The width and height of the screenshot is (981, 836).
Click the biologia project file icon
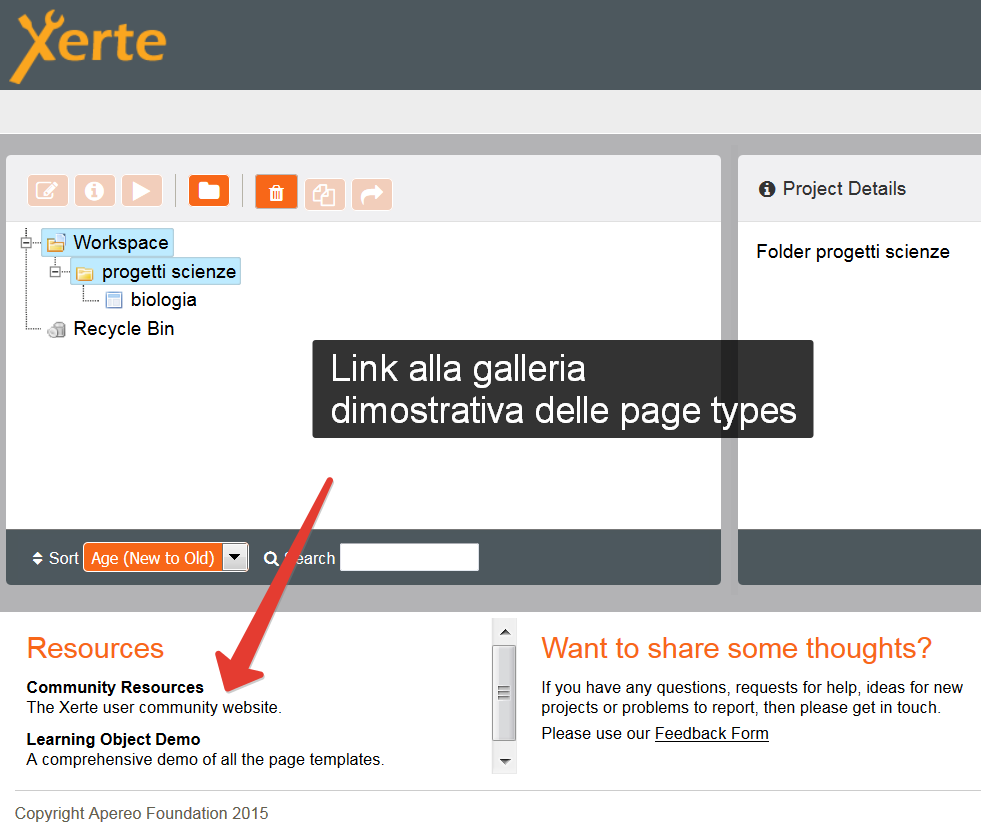tap(114, 300)
